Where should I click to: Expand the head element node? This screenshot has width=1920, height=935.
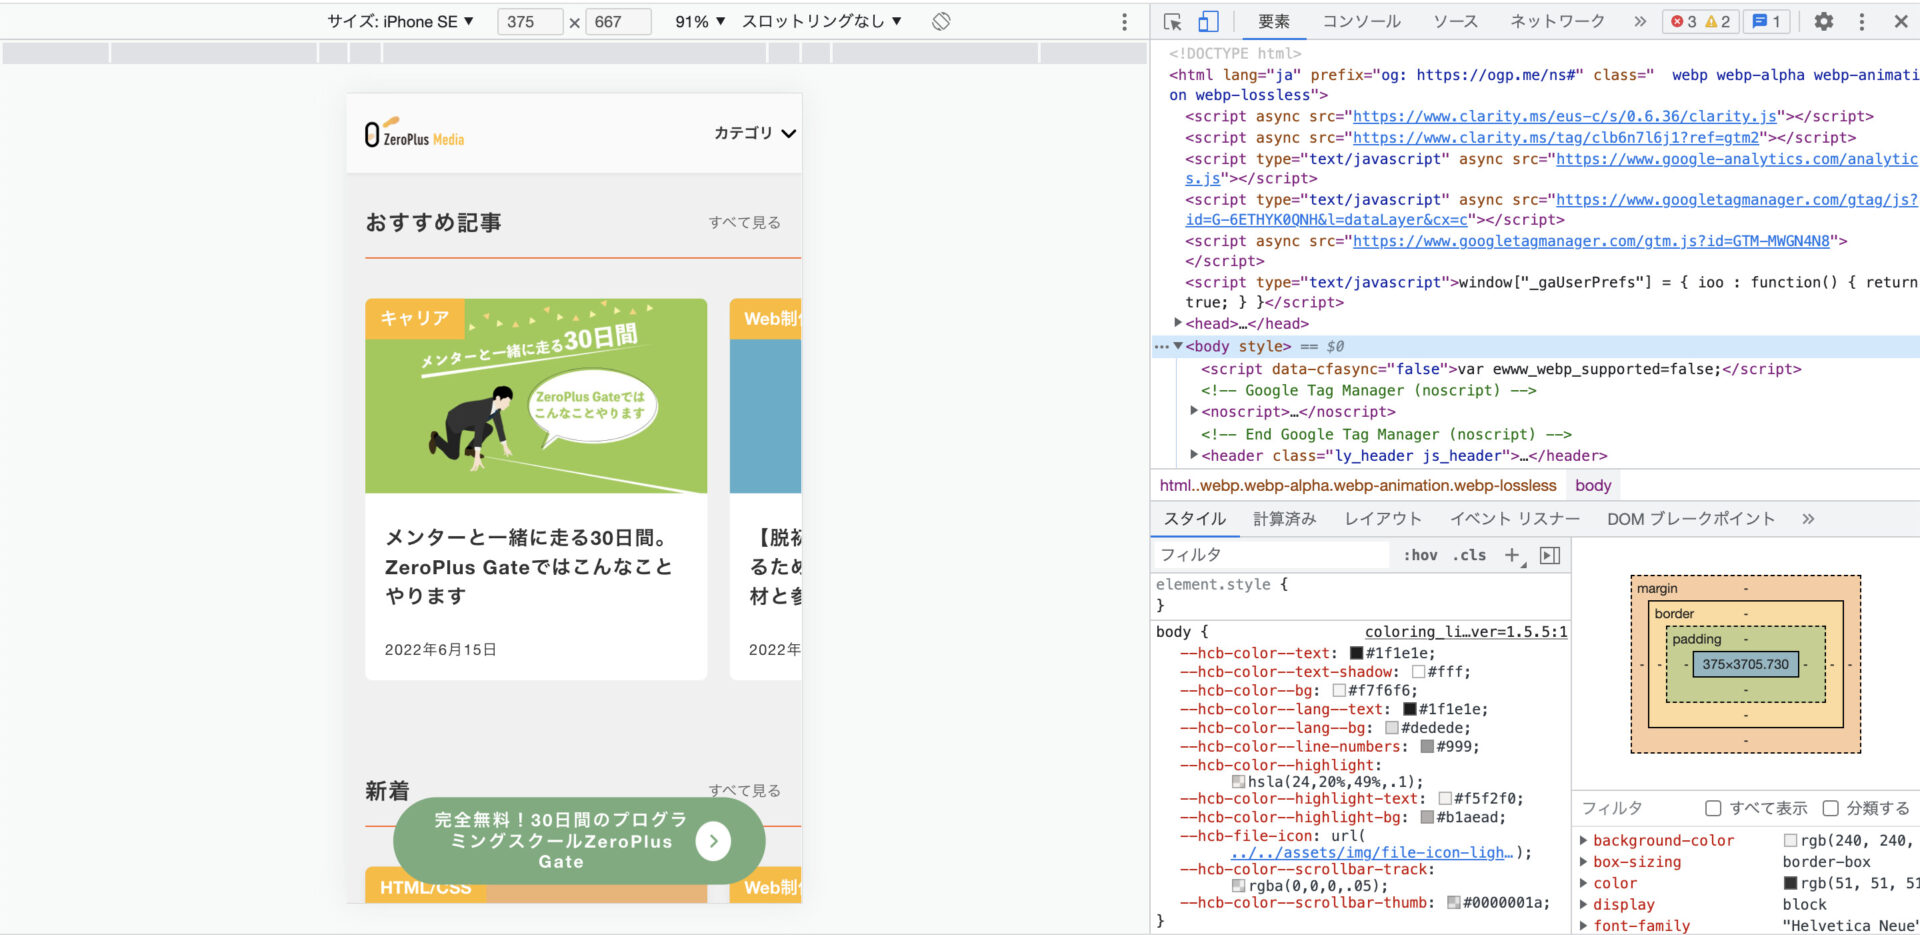pos(1178,323)
